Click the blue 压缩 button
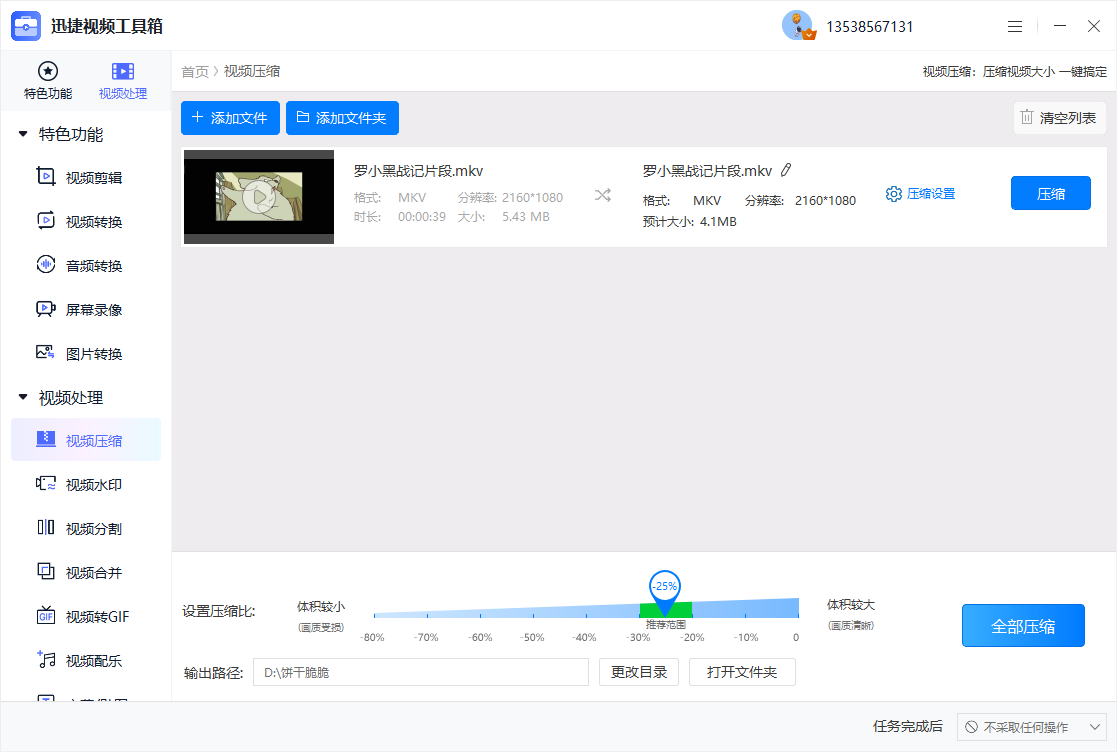Viewport: 1117px width, 752px height. point(1051,193)
